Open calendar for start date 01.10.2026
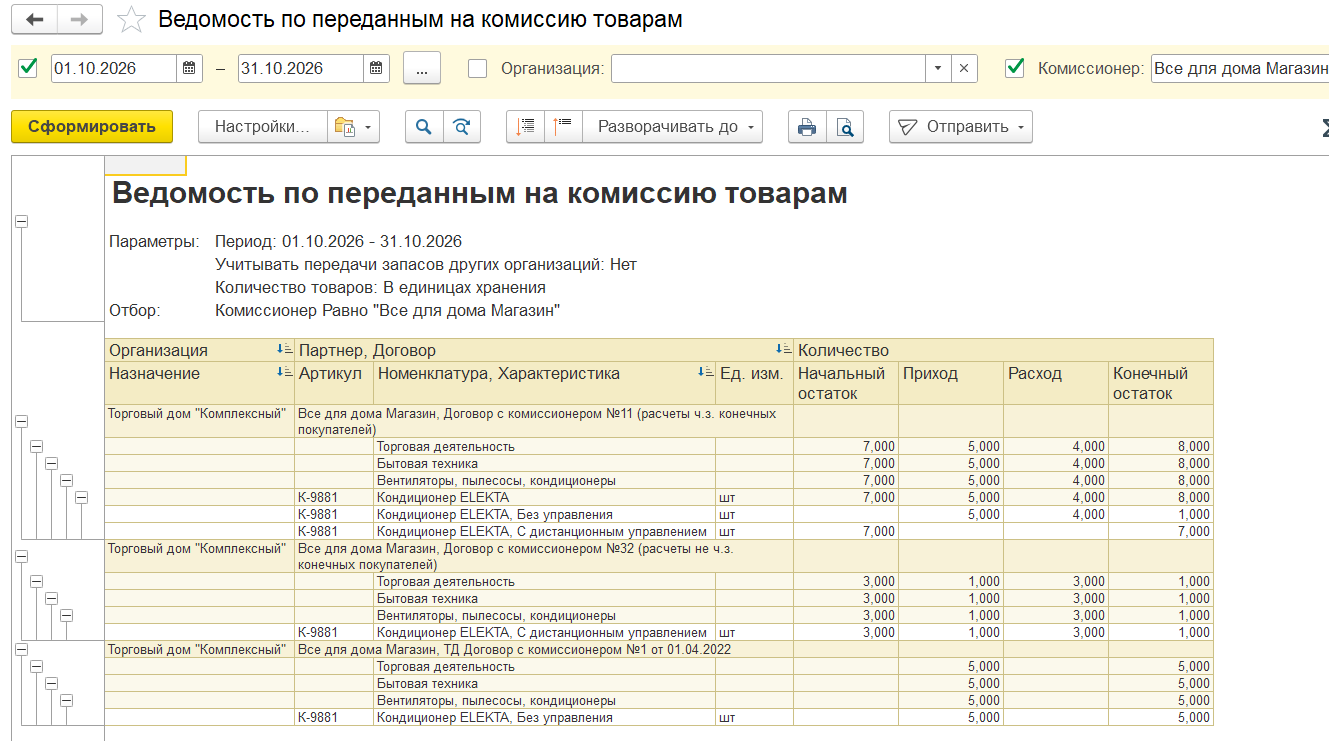The width and height of the screenshot is (1329, 741). (190, 69)
